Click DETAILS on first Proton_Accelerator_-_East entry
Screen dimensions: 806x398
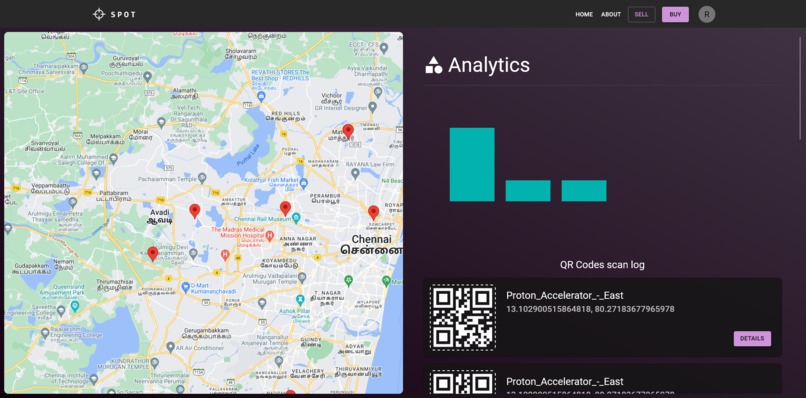click(x=752, y=339)
